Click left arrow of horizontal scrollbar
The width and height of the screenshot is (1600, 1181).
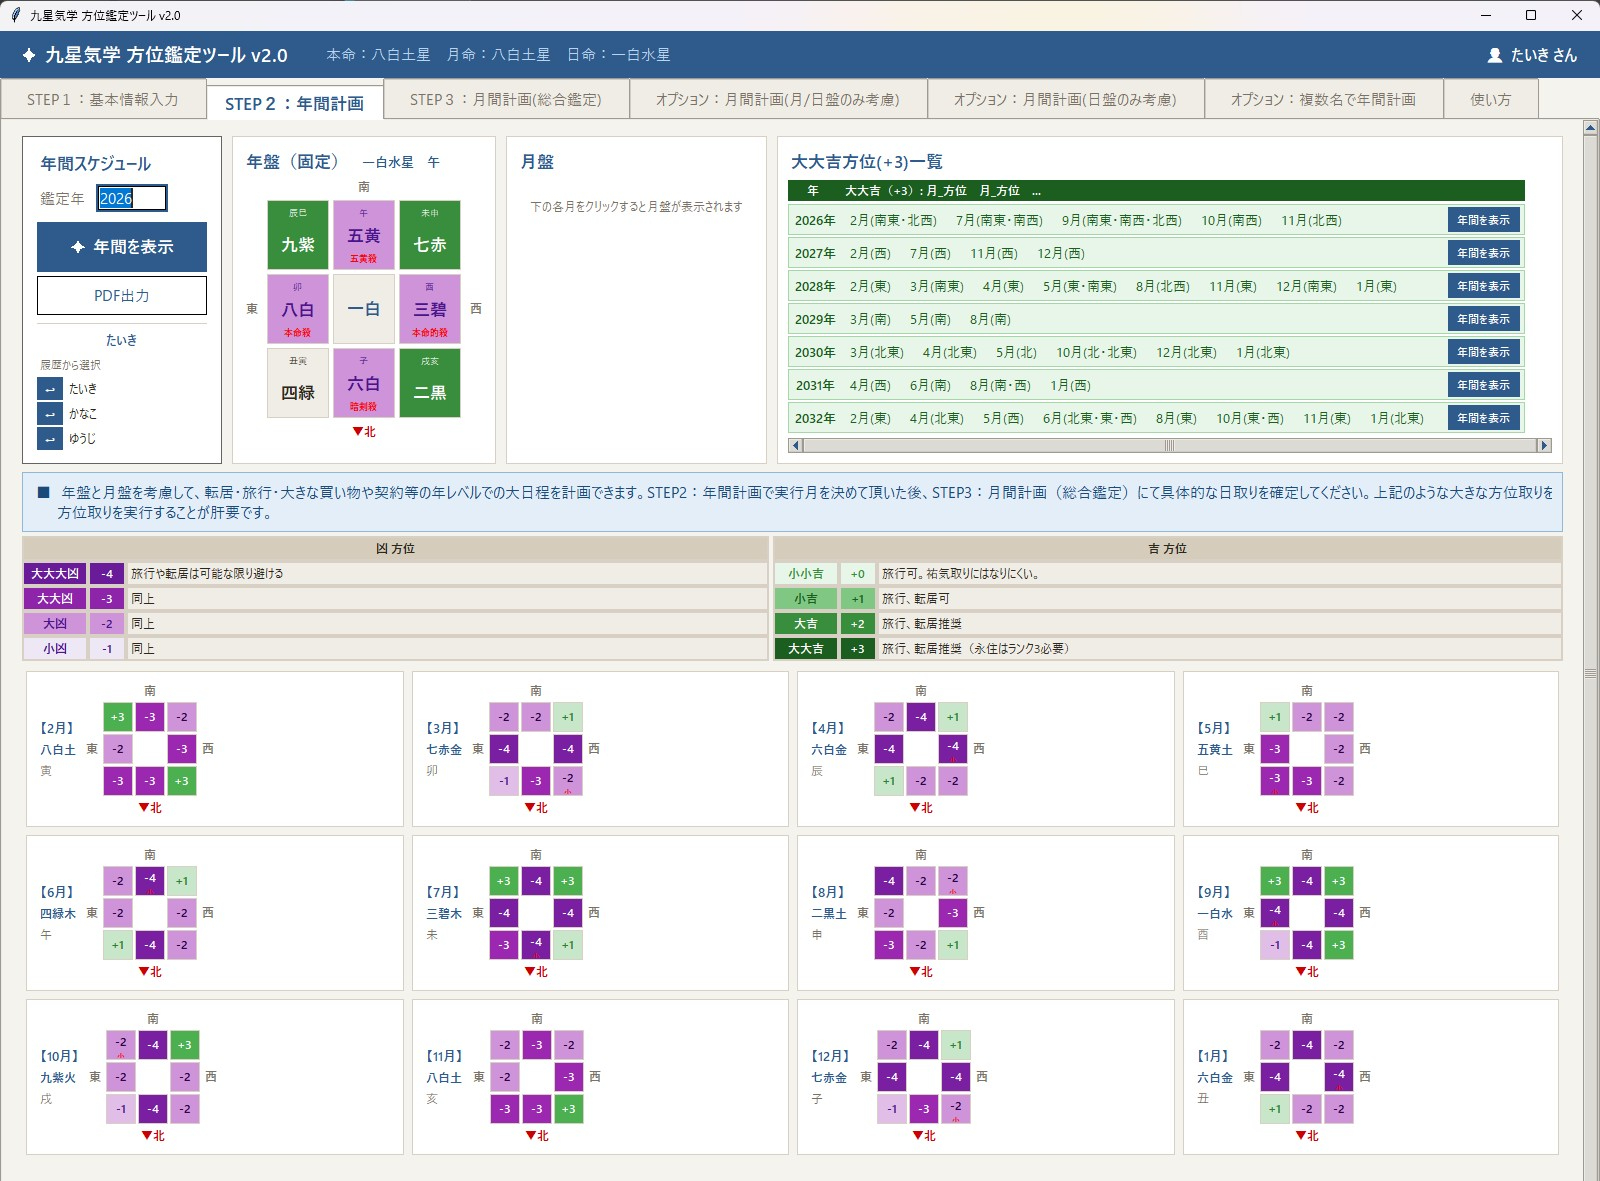point(796,446)
